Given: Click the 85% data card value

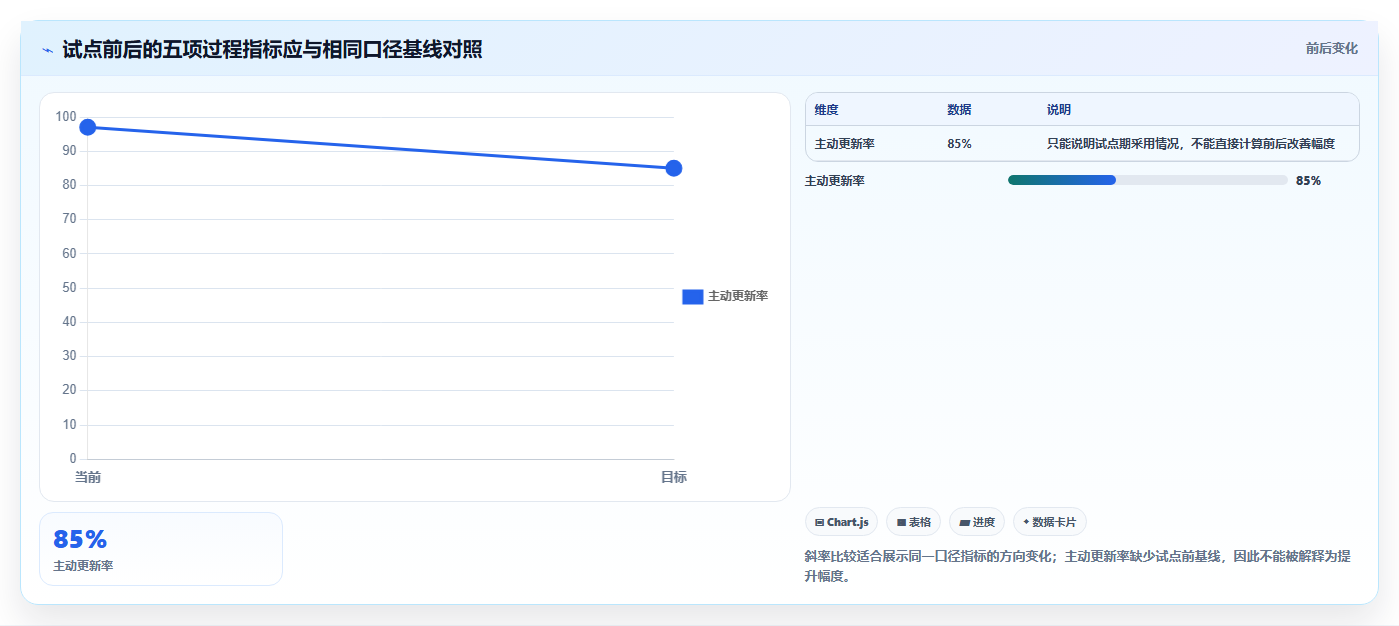Looking at the screenshot, I should pos(80,540).
